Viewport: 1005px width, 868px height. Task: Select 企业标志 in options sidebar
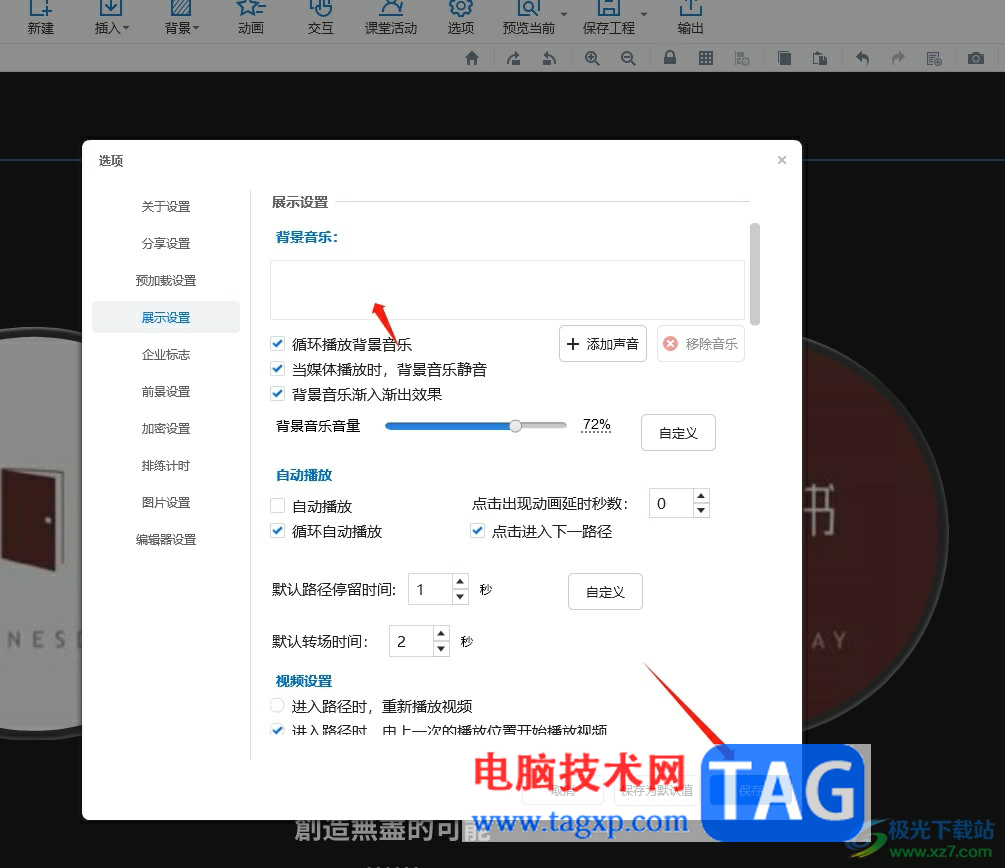pyautogui.click(x=166, y=355)
